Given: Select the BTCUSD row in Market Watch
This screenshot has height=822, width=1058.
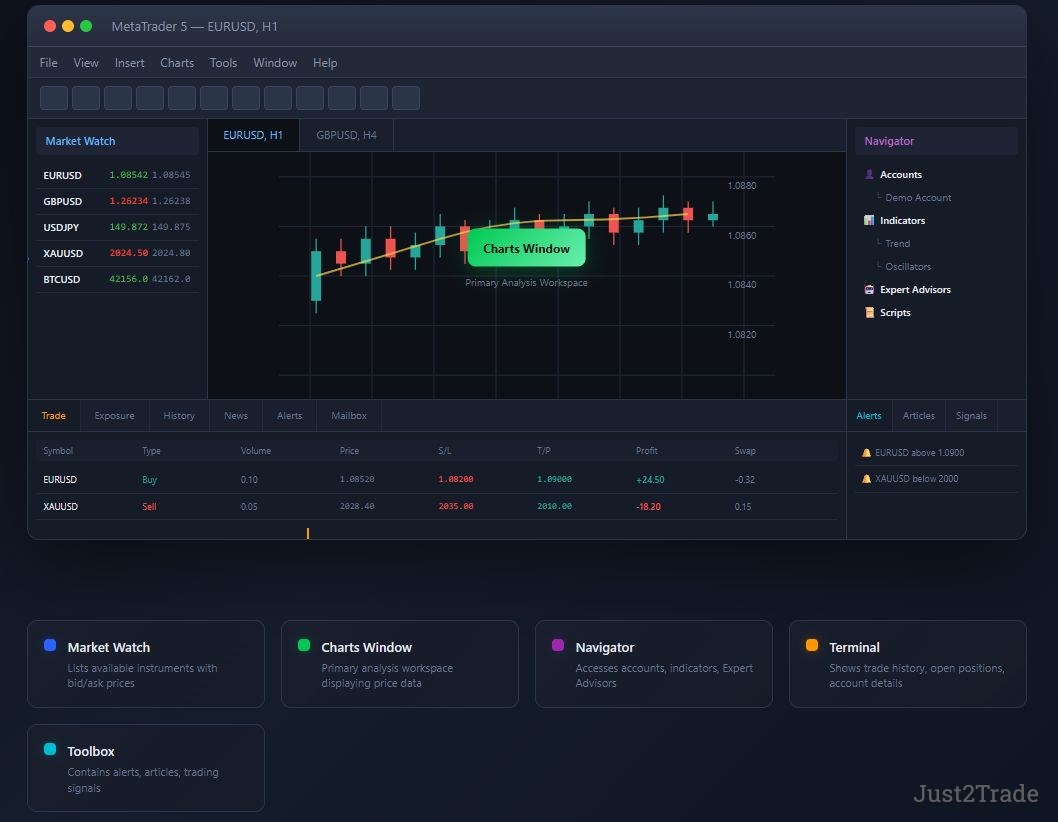Looking at the screenshot, I should tap(117, 280).
